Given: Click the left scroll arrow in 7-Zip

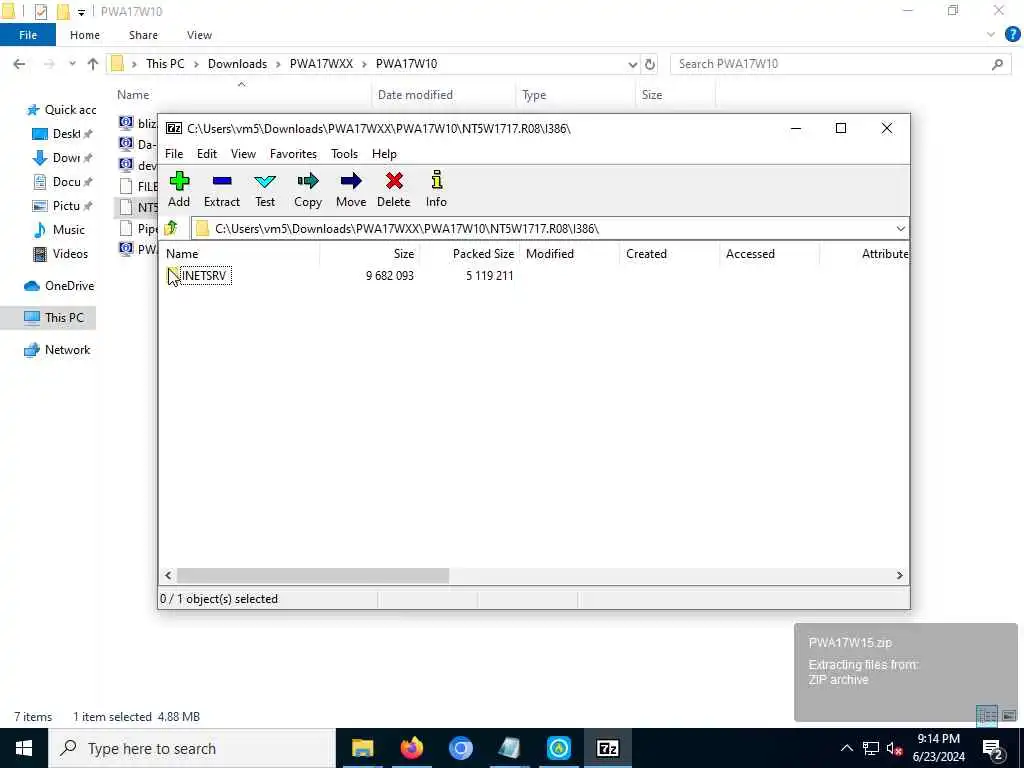Looking at the screenshot, I should click(168, 575).
